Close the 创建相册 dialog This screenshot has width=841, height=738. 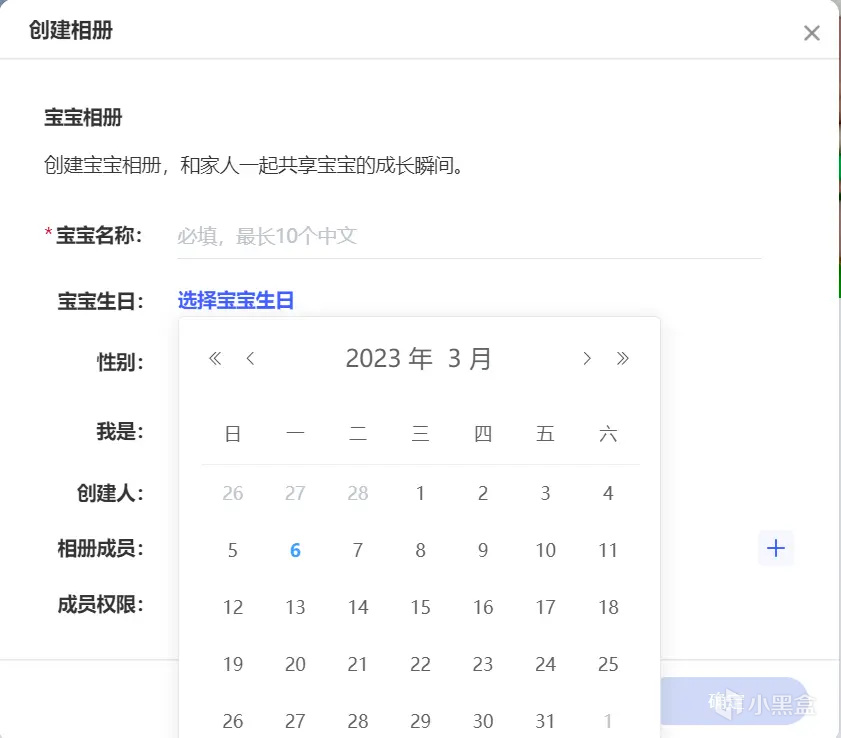[x=812, y=33]
